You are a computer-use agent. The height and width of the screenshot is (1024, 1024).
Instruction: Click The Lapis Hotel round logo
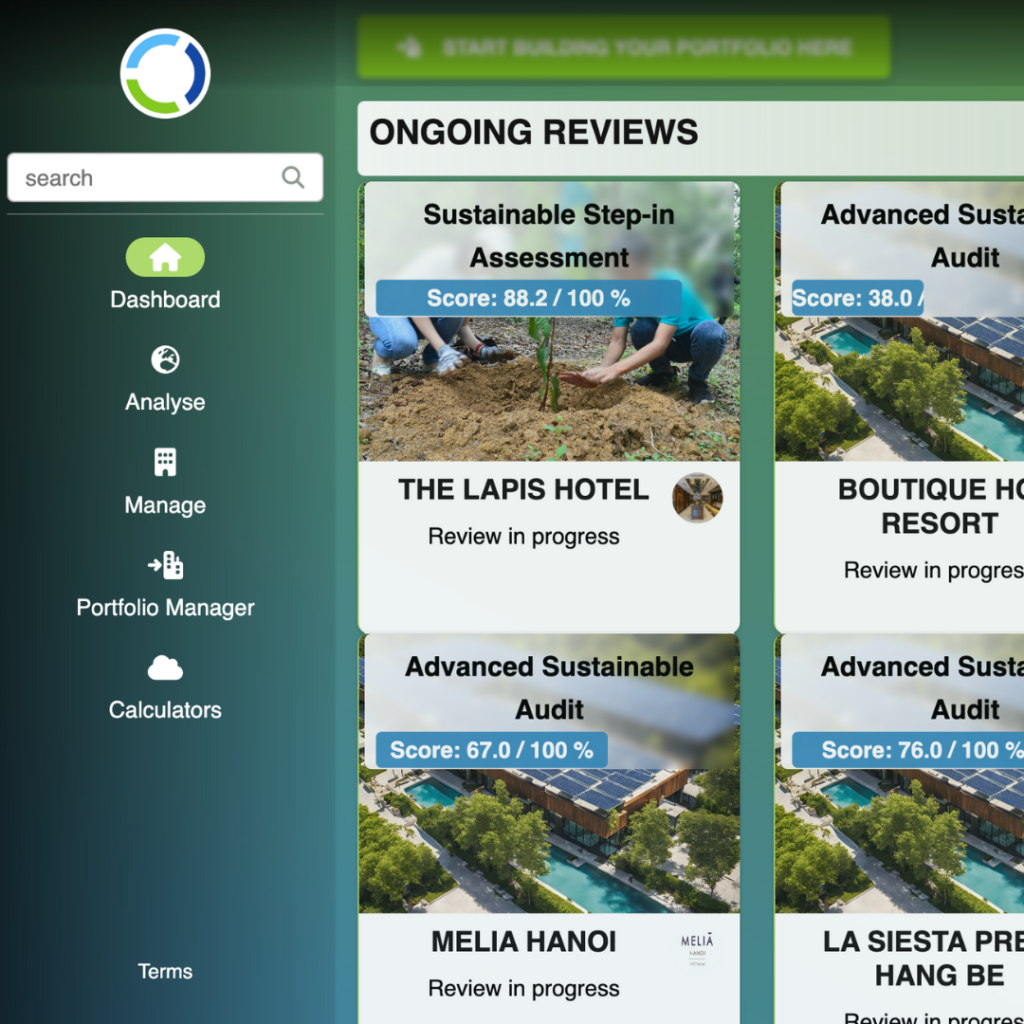click(x=697, y=497)
